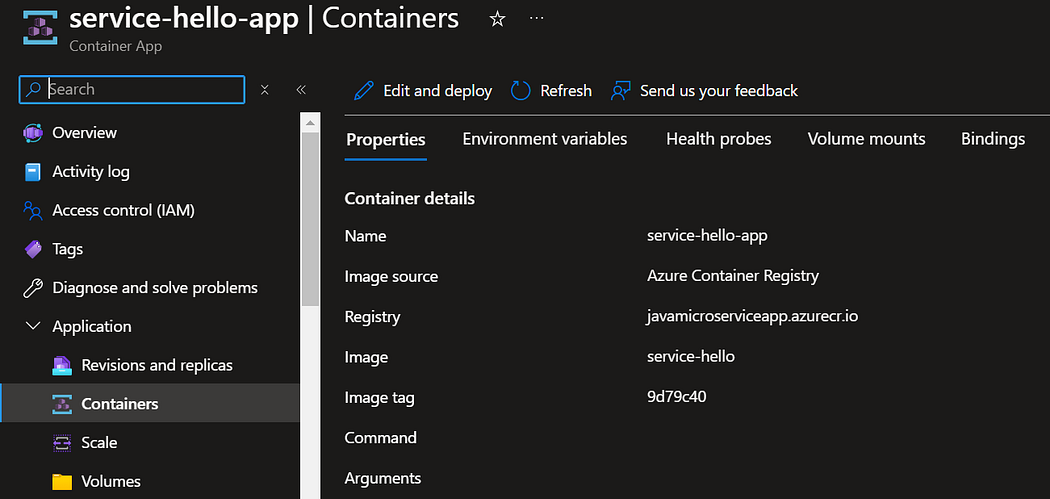Click the Activity log icon
Image resolution: width=1050 pixels, height=499 pixels.
pyautogui.click(x=33, y=171)
